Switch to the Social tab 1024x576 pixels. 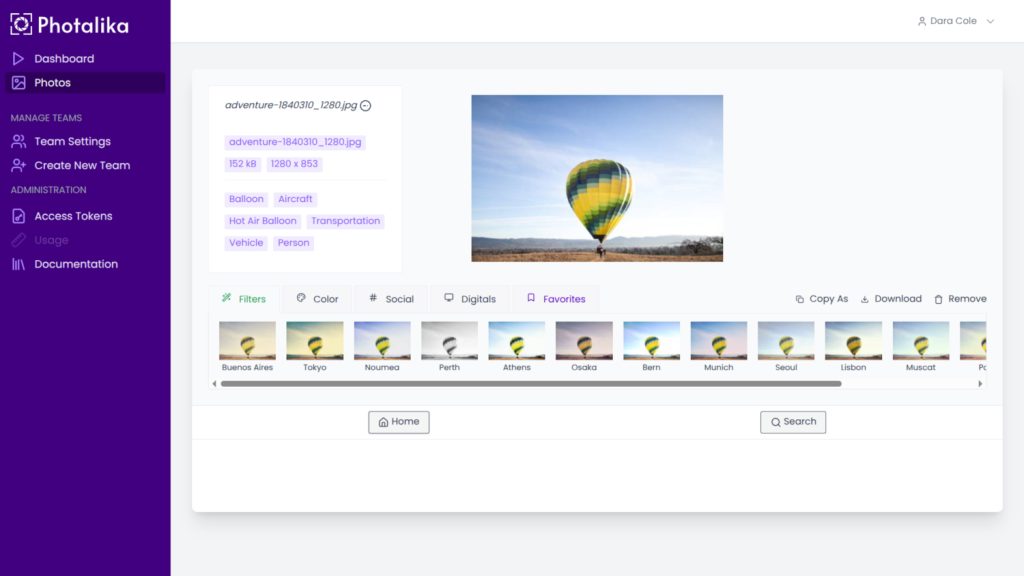click(x=390, y=299)
